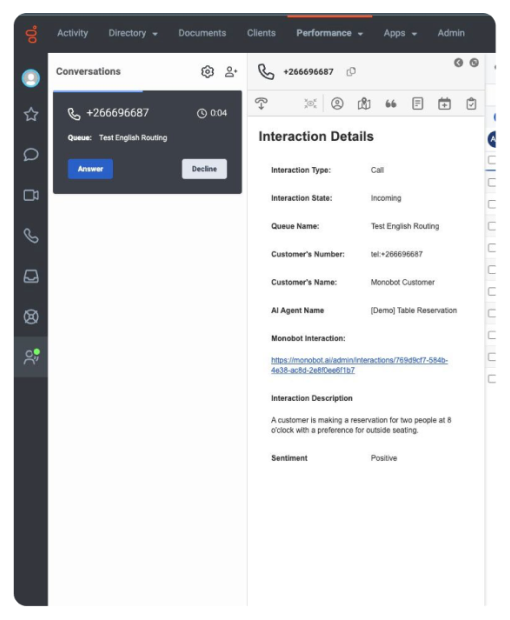The image size is (510, 620).
Task: Click the add participant person icon
Action: point(231,72)
